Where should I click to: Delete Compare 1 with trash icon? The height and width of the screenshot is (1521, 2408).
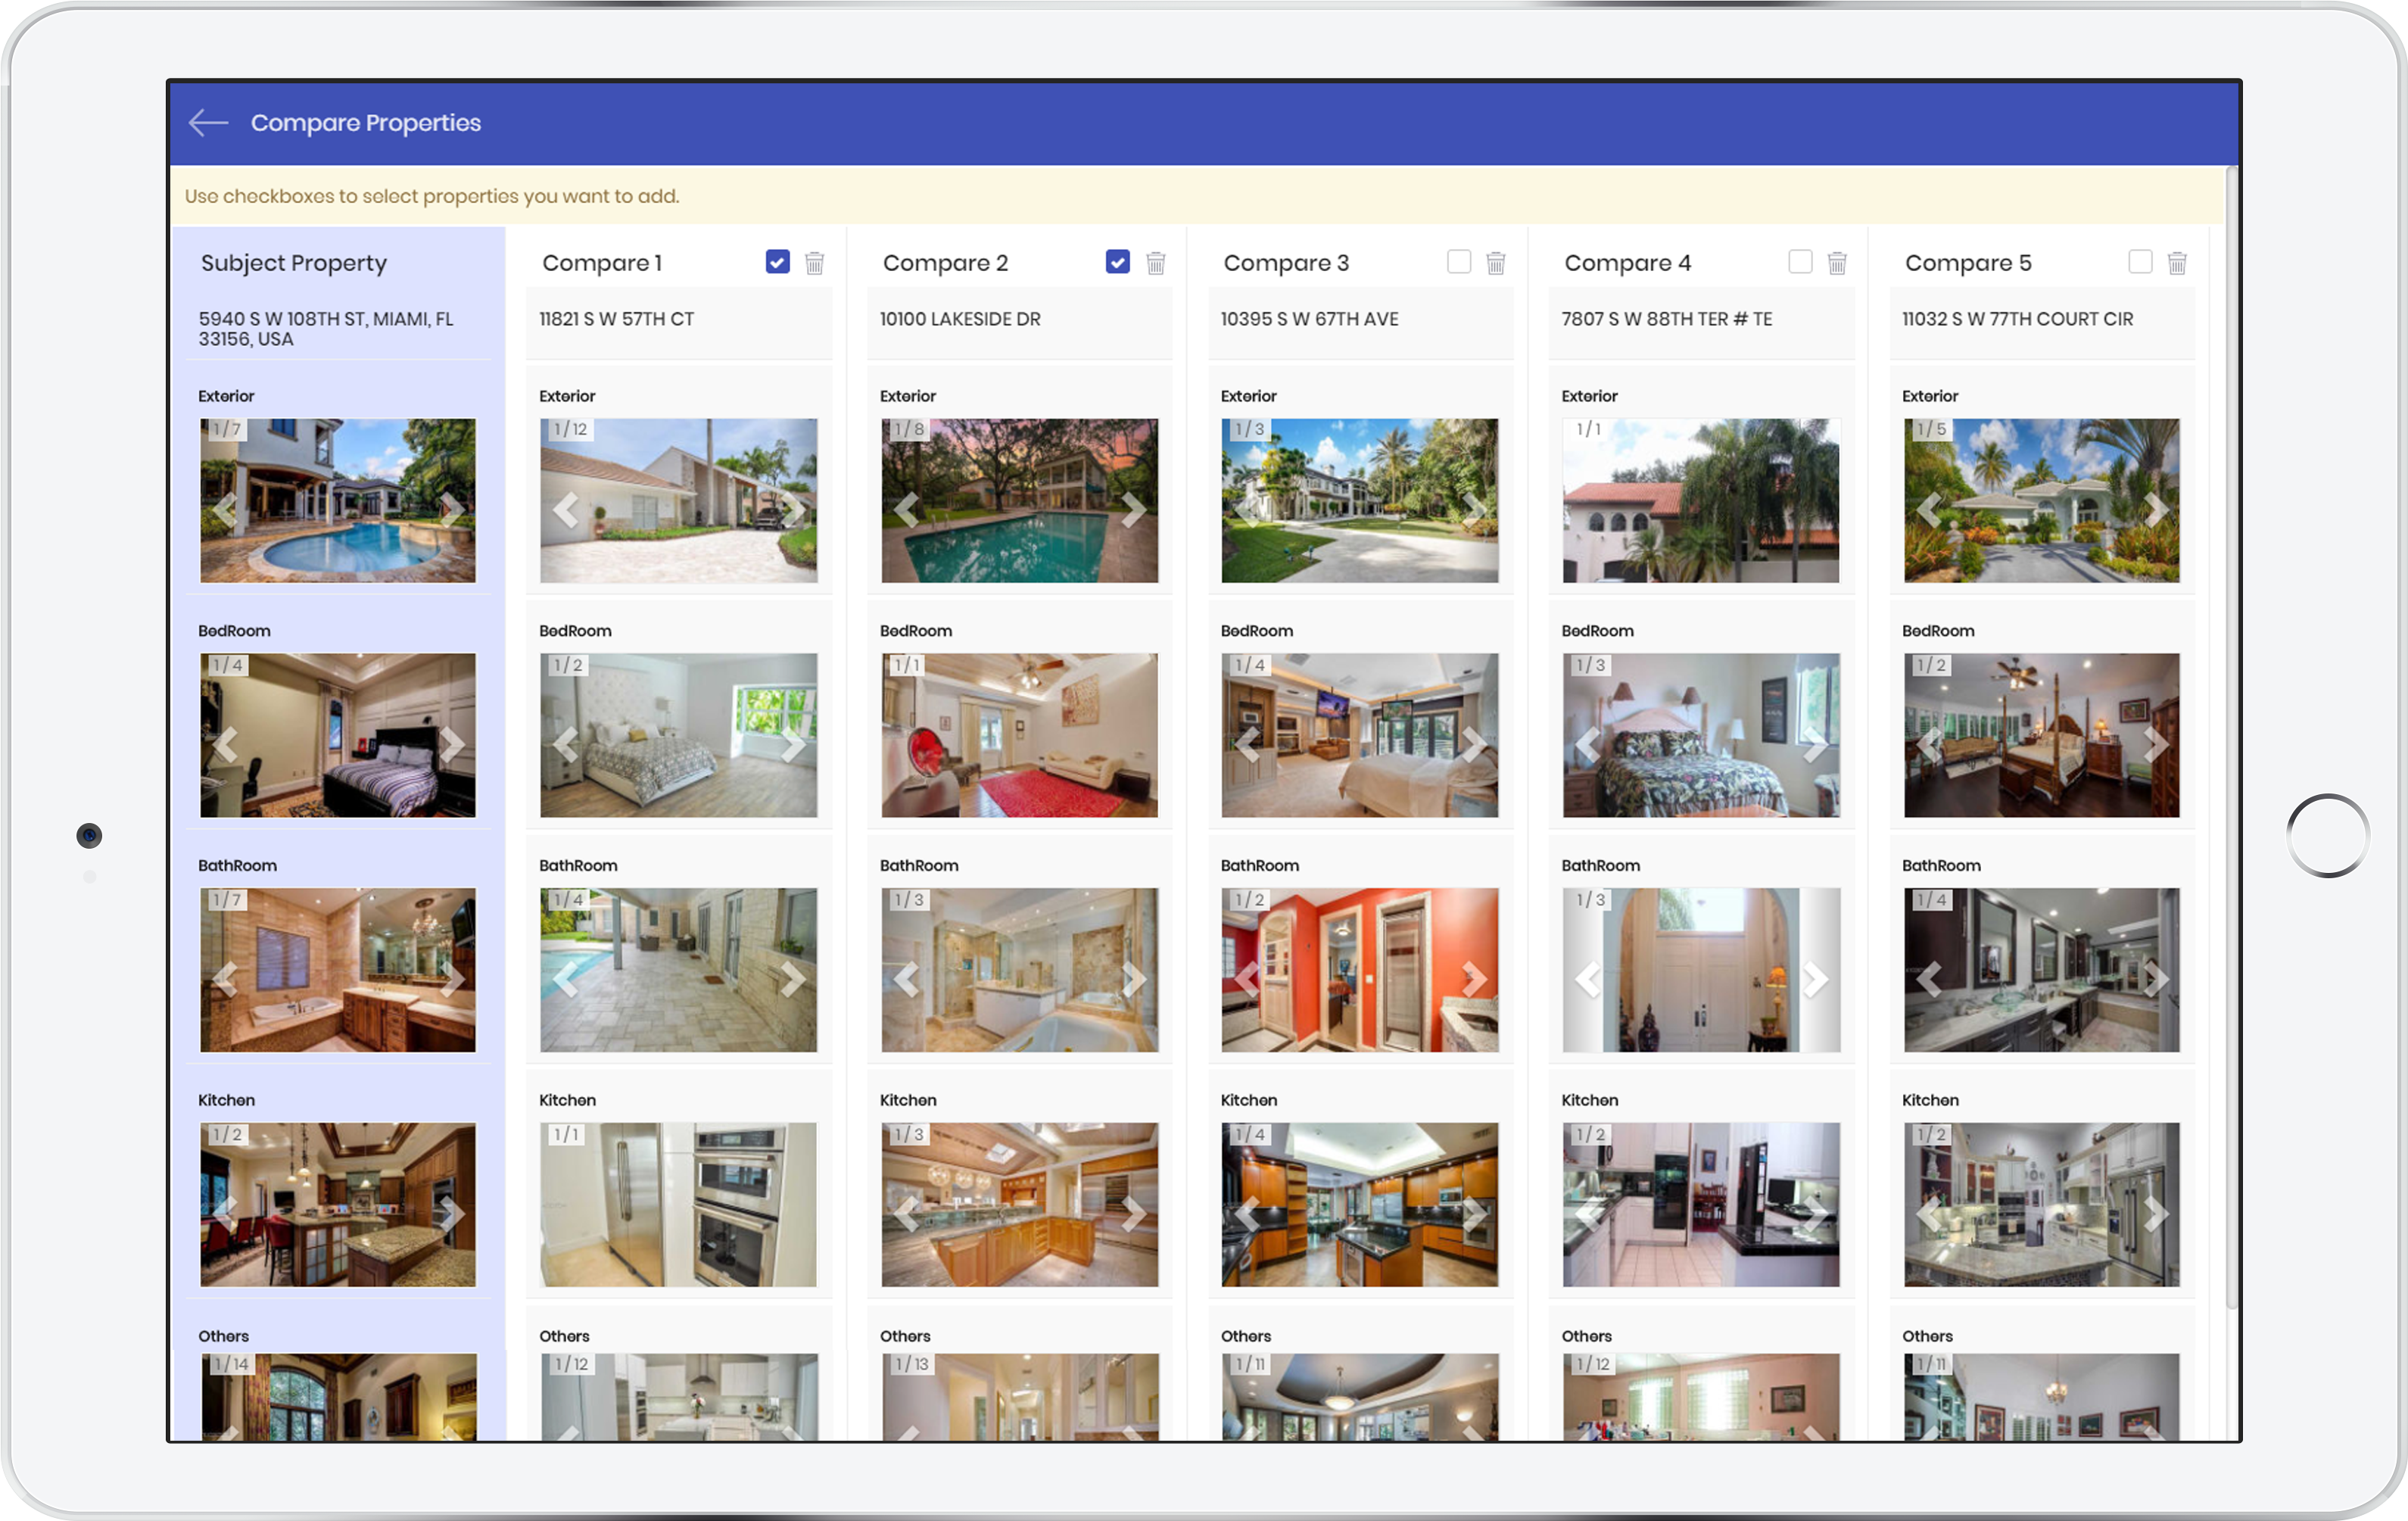click(x=815, y=263)
